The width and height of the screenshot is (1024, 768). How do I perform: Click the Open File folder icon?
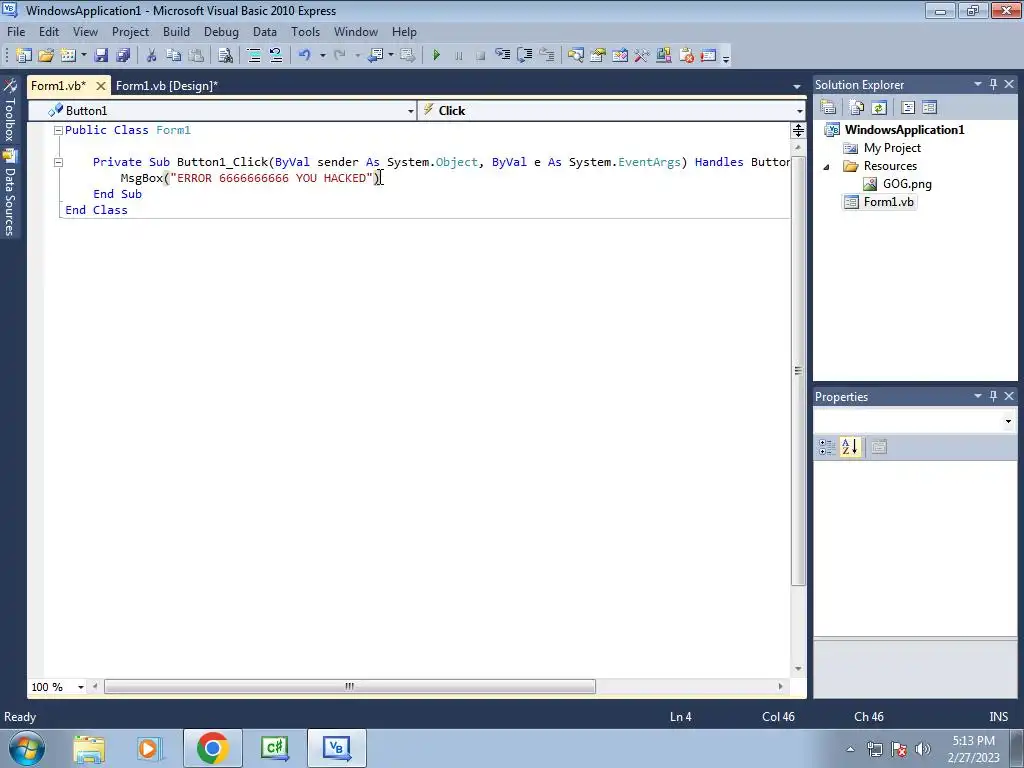(46, 56)
